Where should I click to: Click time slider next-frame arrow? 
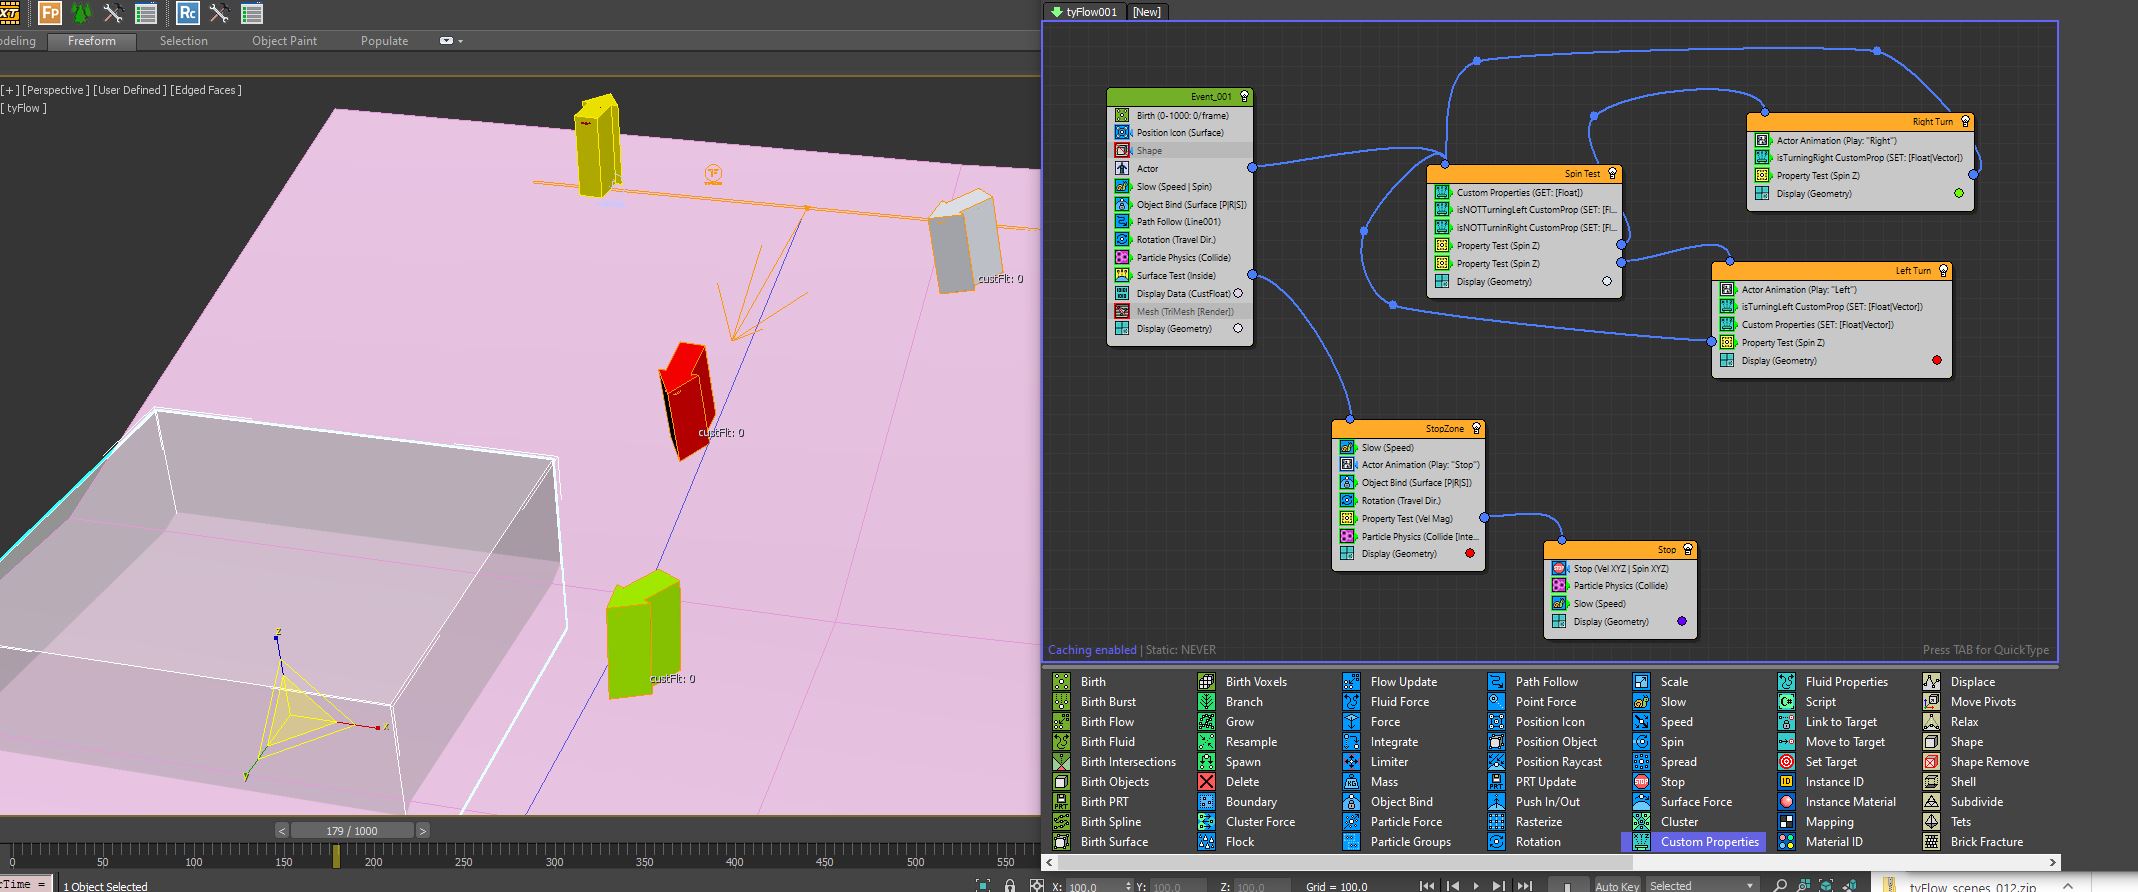pyautogui.click(x=422, y=830)
